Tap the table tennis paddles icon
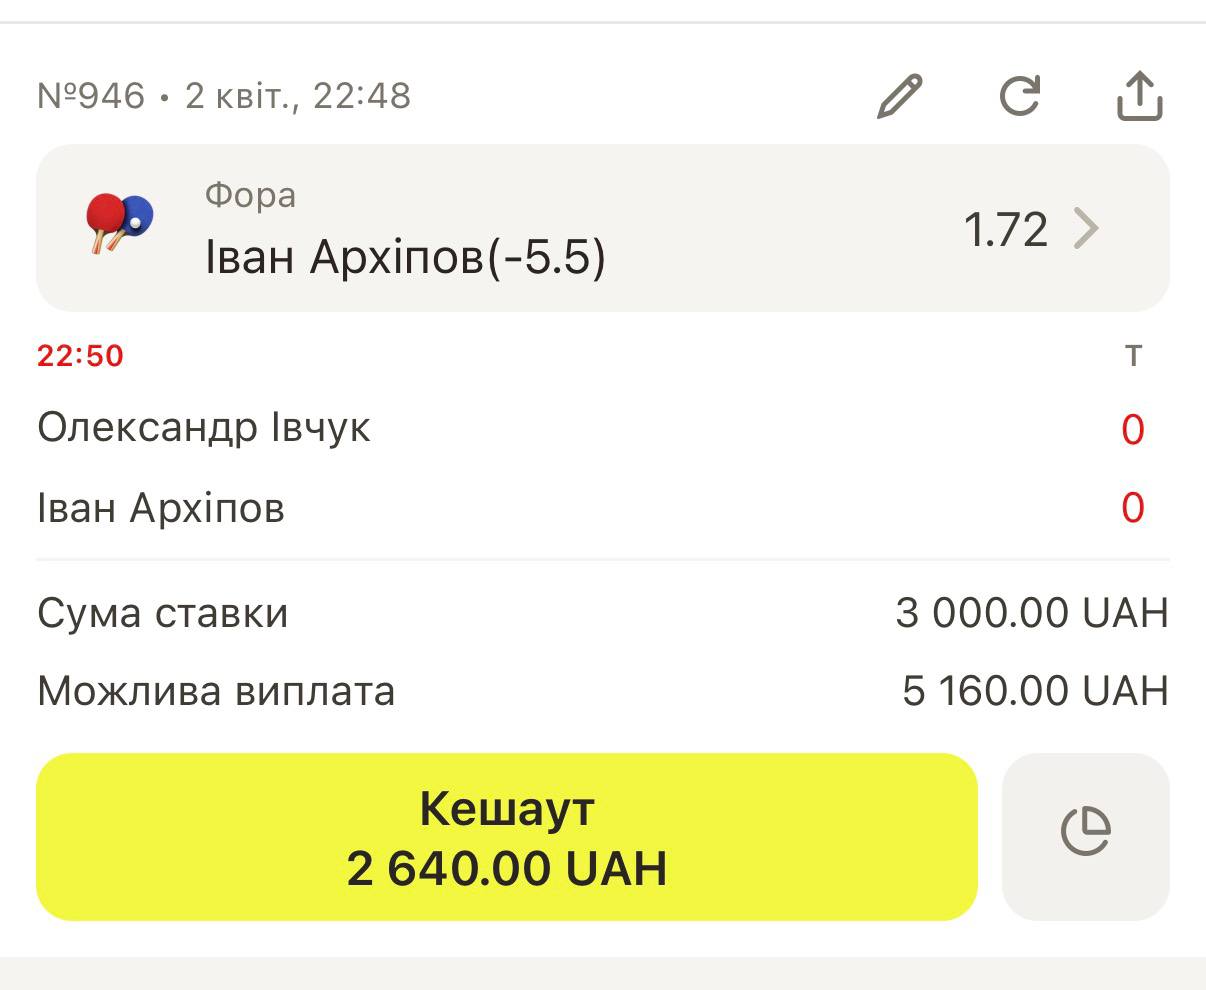1206x990 pixels. click(120, 222)
